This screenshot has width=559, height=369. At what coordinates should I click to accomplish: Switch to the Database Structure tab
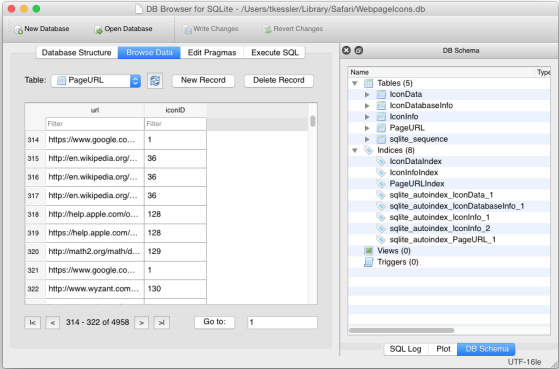[77, 52]
